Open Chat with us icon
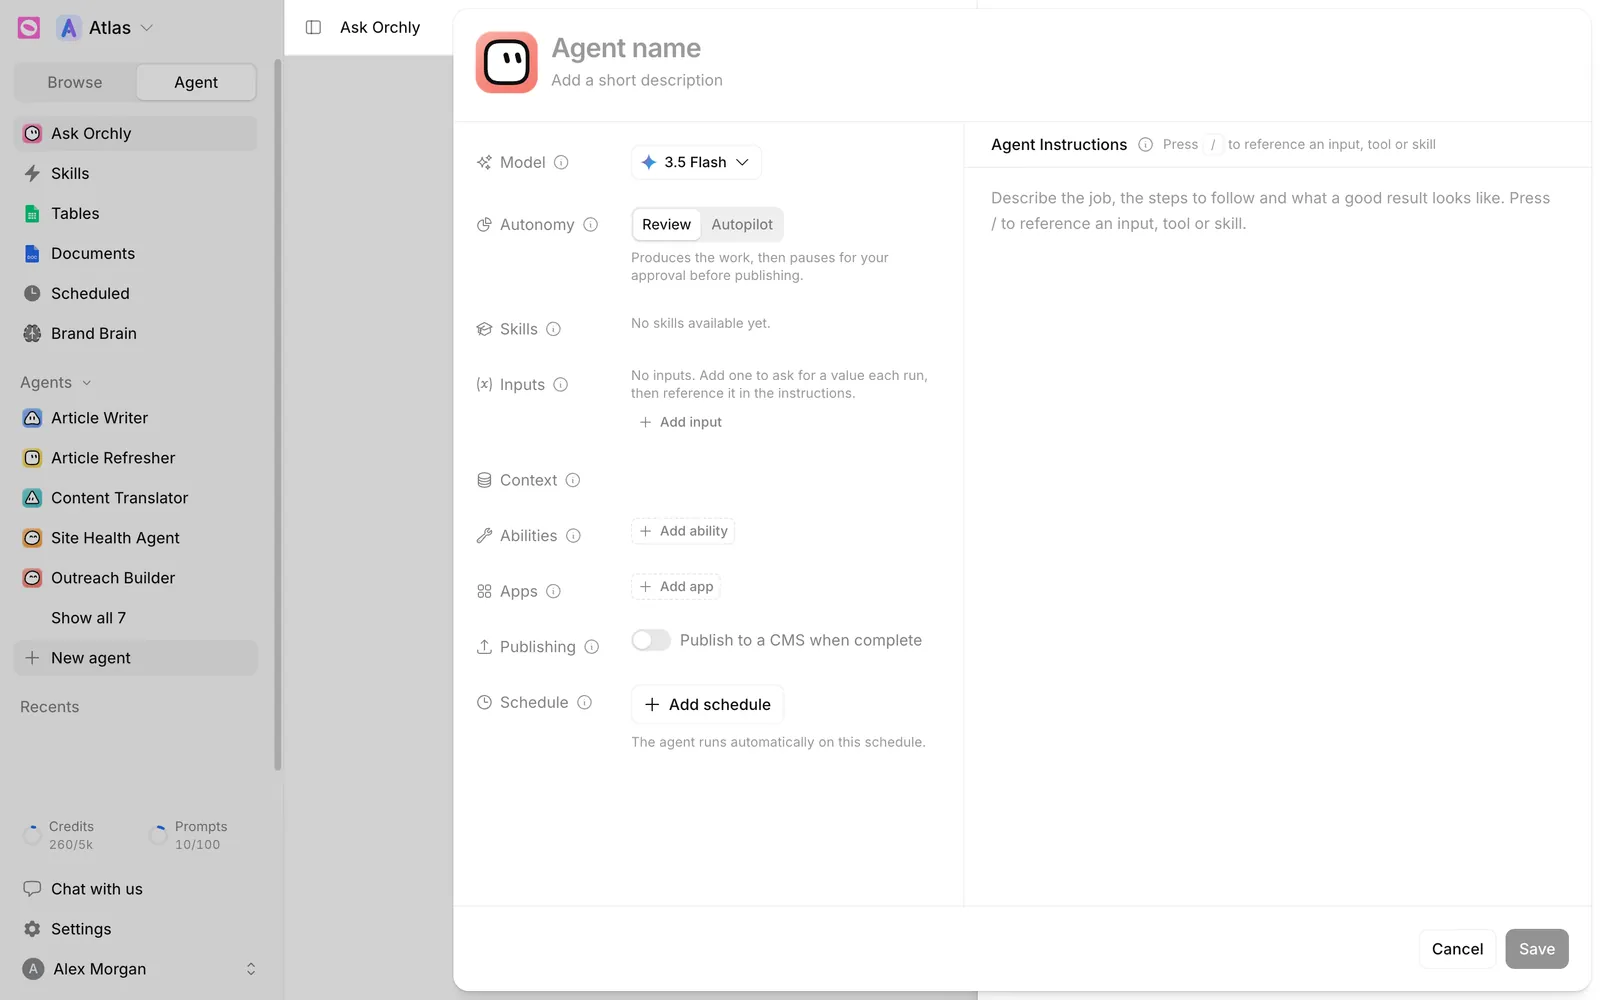Screen dimensions: 1600x1000 click(32, 889)
